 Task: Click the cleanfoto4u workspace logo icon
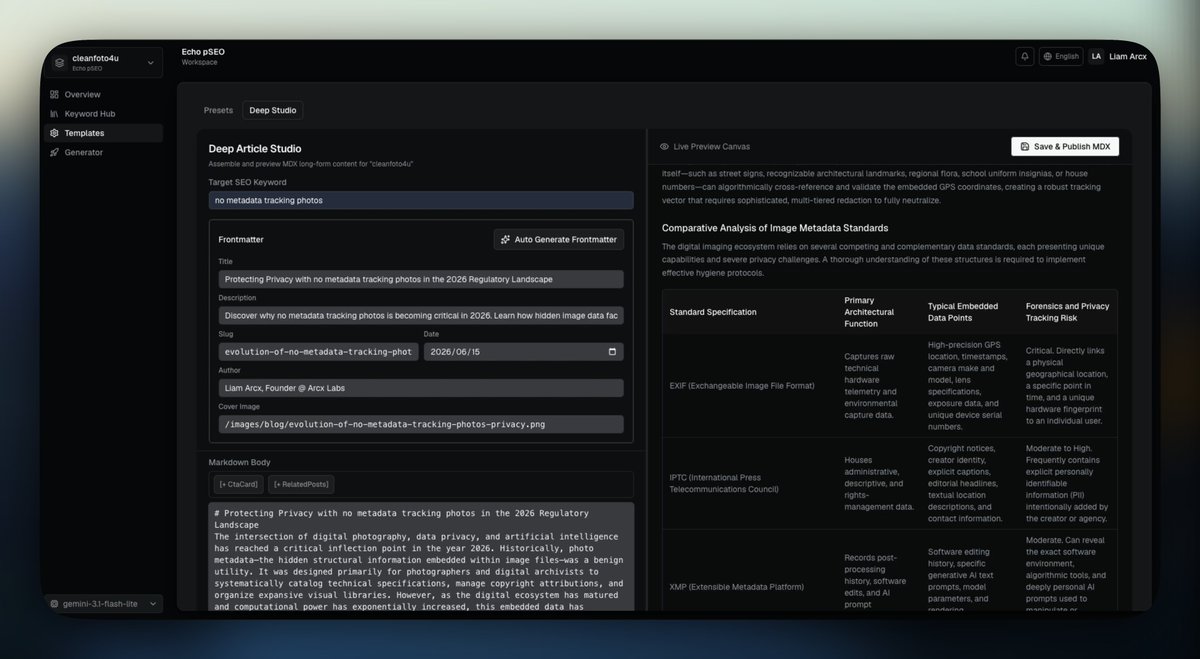pos(60,62)
